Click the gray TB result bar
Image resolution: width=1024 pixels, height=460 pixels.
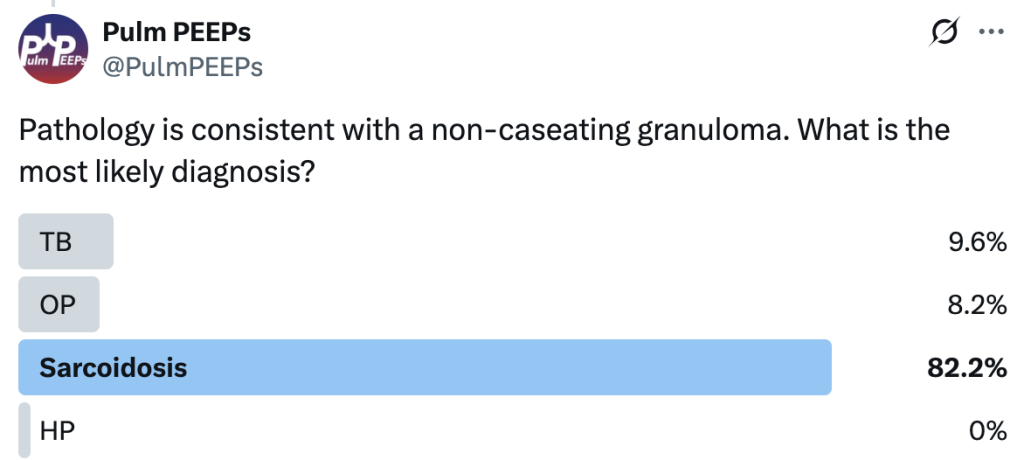(90, 241)
